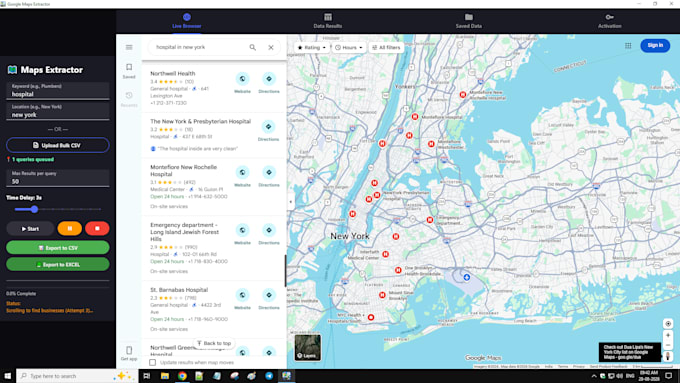
Task: Open File Explorer from the taskbar
Action: [x=164, y=376]
